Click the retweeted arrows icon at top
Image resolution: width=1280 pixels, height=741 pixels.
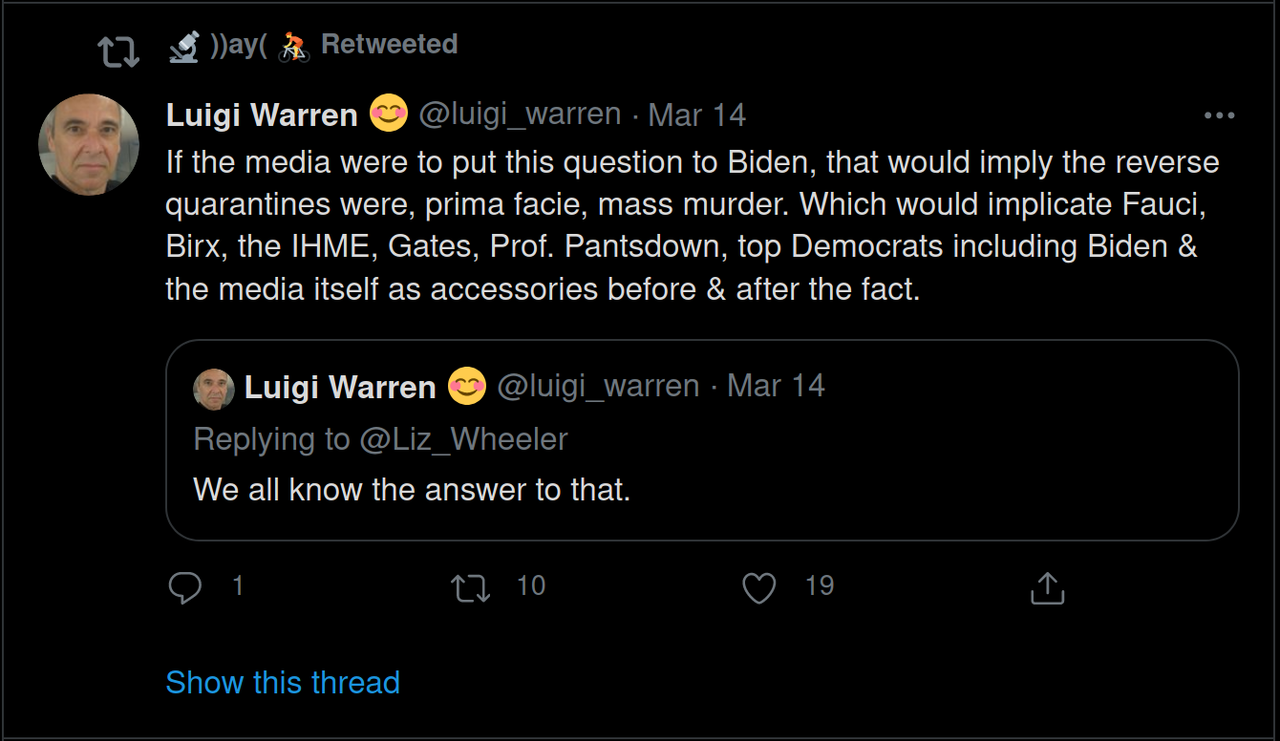(118, 51)
